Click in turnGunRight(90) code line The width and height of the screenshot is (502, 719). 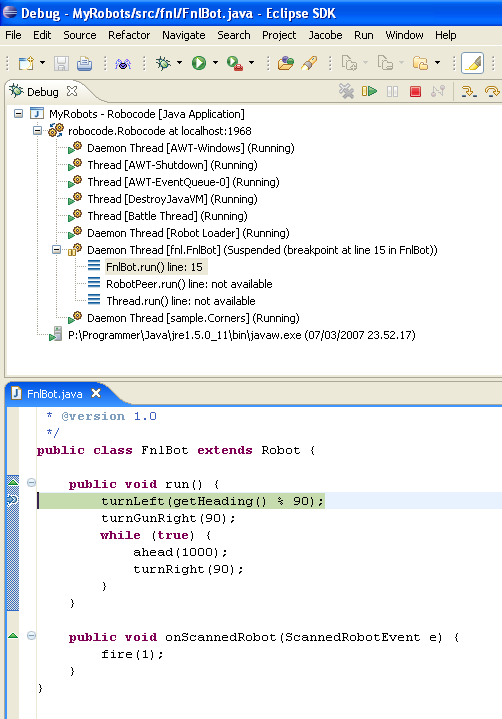pos(168,518)
